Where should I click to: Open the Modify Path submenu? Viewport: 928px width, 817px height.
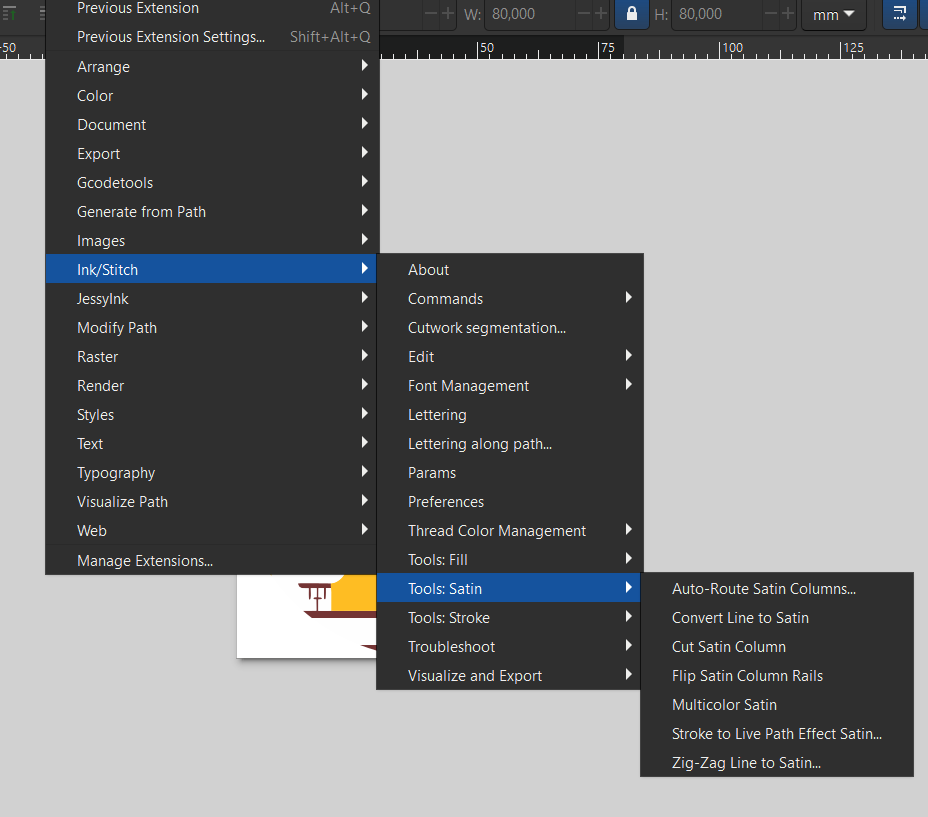[211, 328]
